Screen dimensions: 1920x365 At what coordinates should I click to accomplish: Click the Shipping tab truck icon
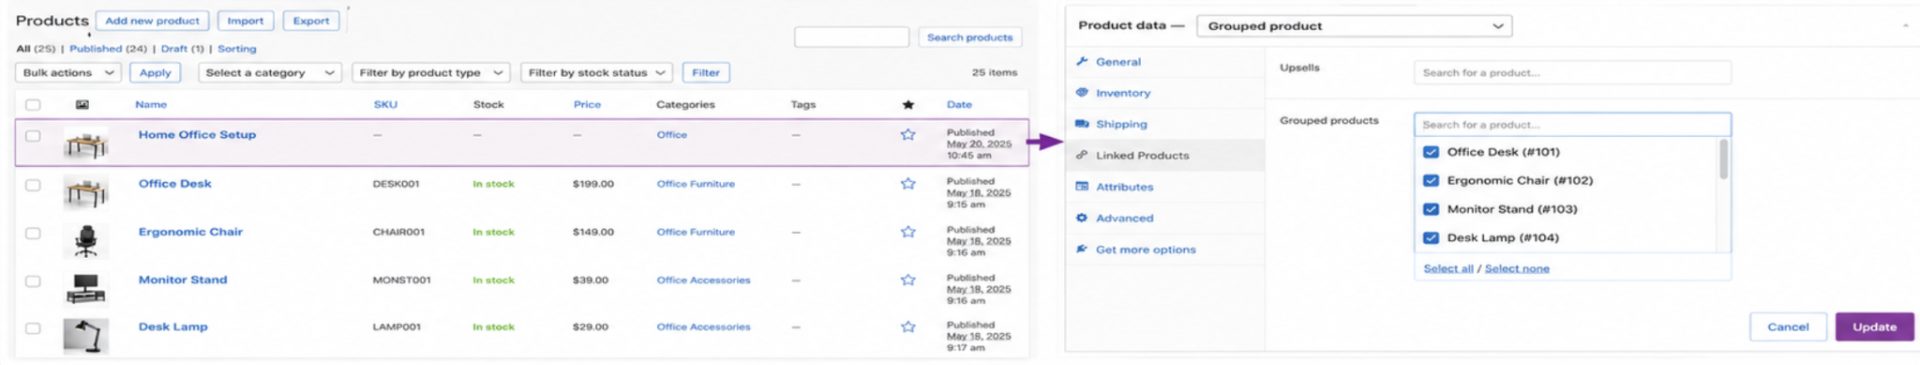1082,124
